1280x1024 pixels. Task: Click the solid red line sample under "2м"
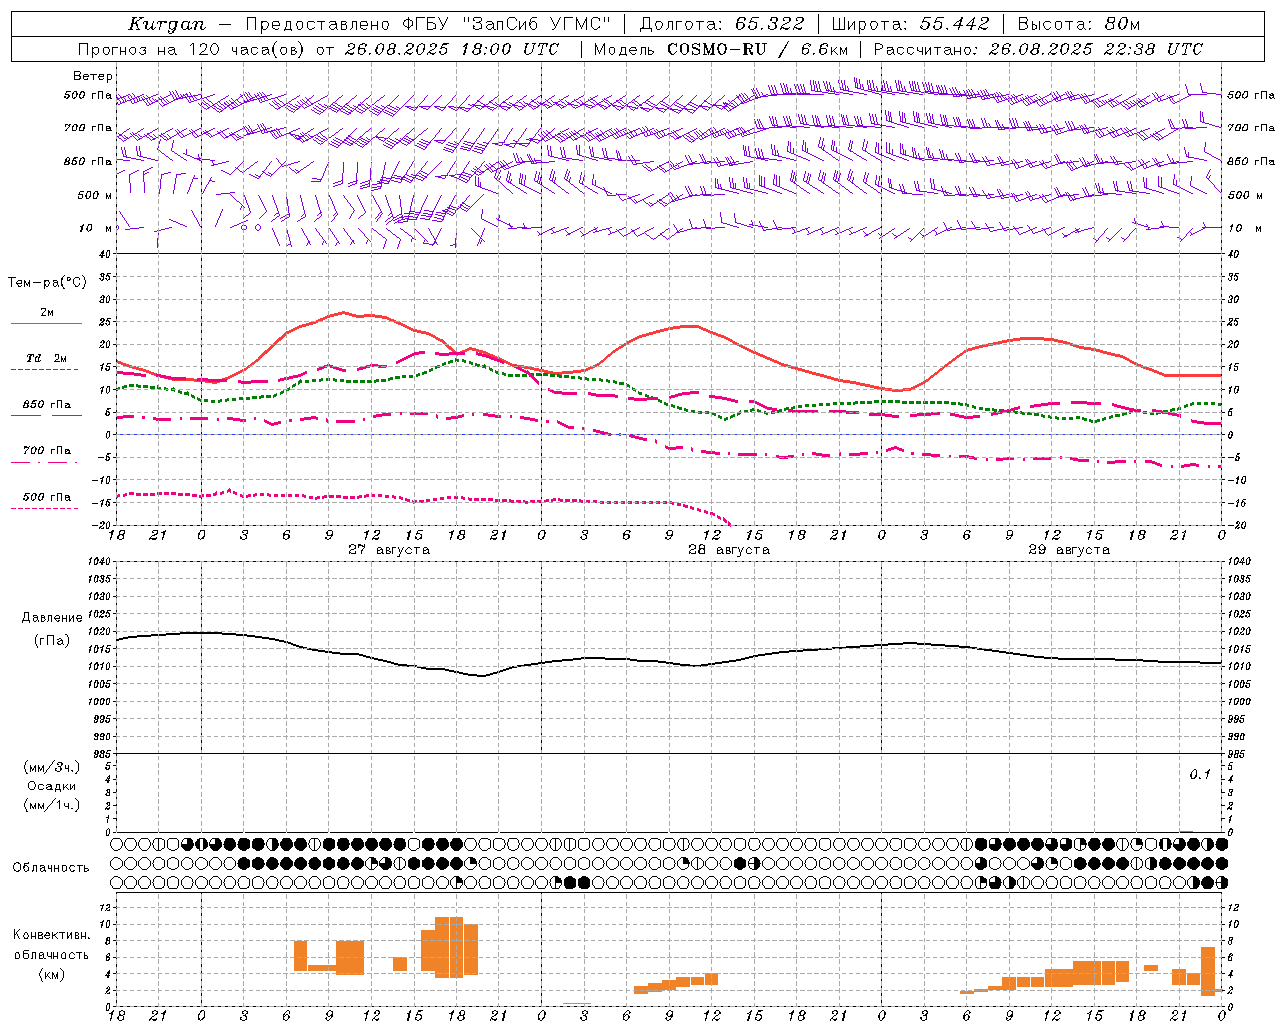click(x=46, y=323)
